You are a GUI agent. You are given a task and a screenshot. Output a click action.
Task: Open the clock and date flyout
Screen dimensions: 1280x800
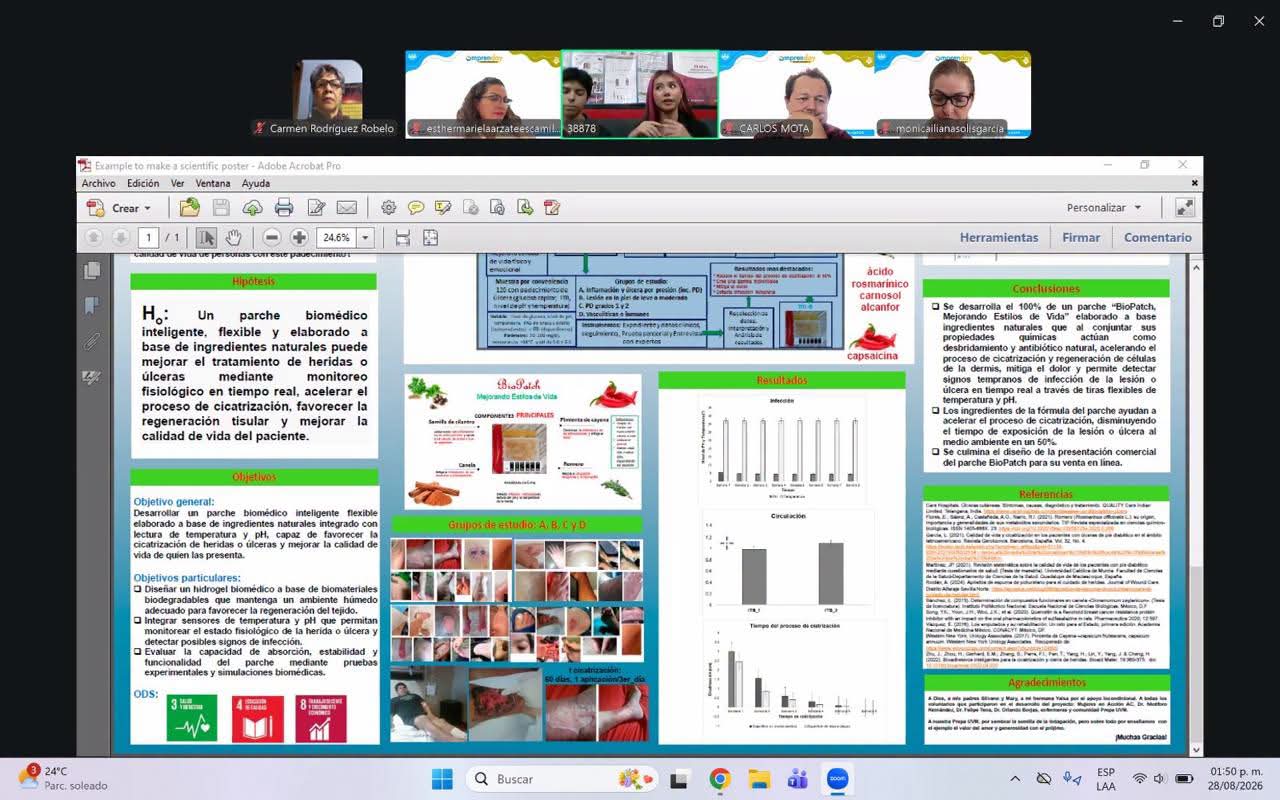(1236, 779)
